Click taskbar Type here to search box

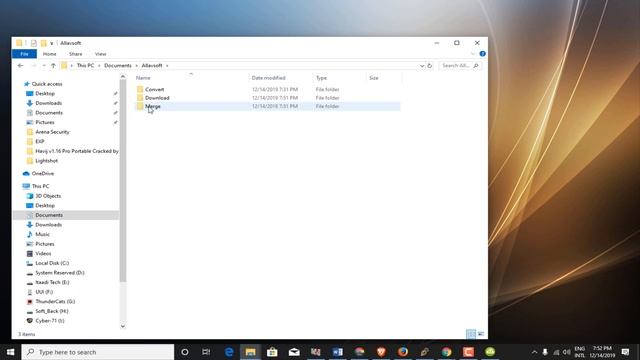[x=98, y=352]
